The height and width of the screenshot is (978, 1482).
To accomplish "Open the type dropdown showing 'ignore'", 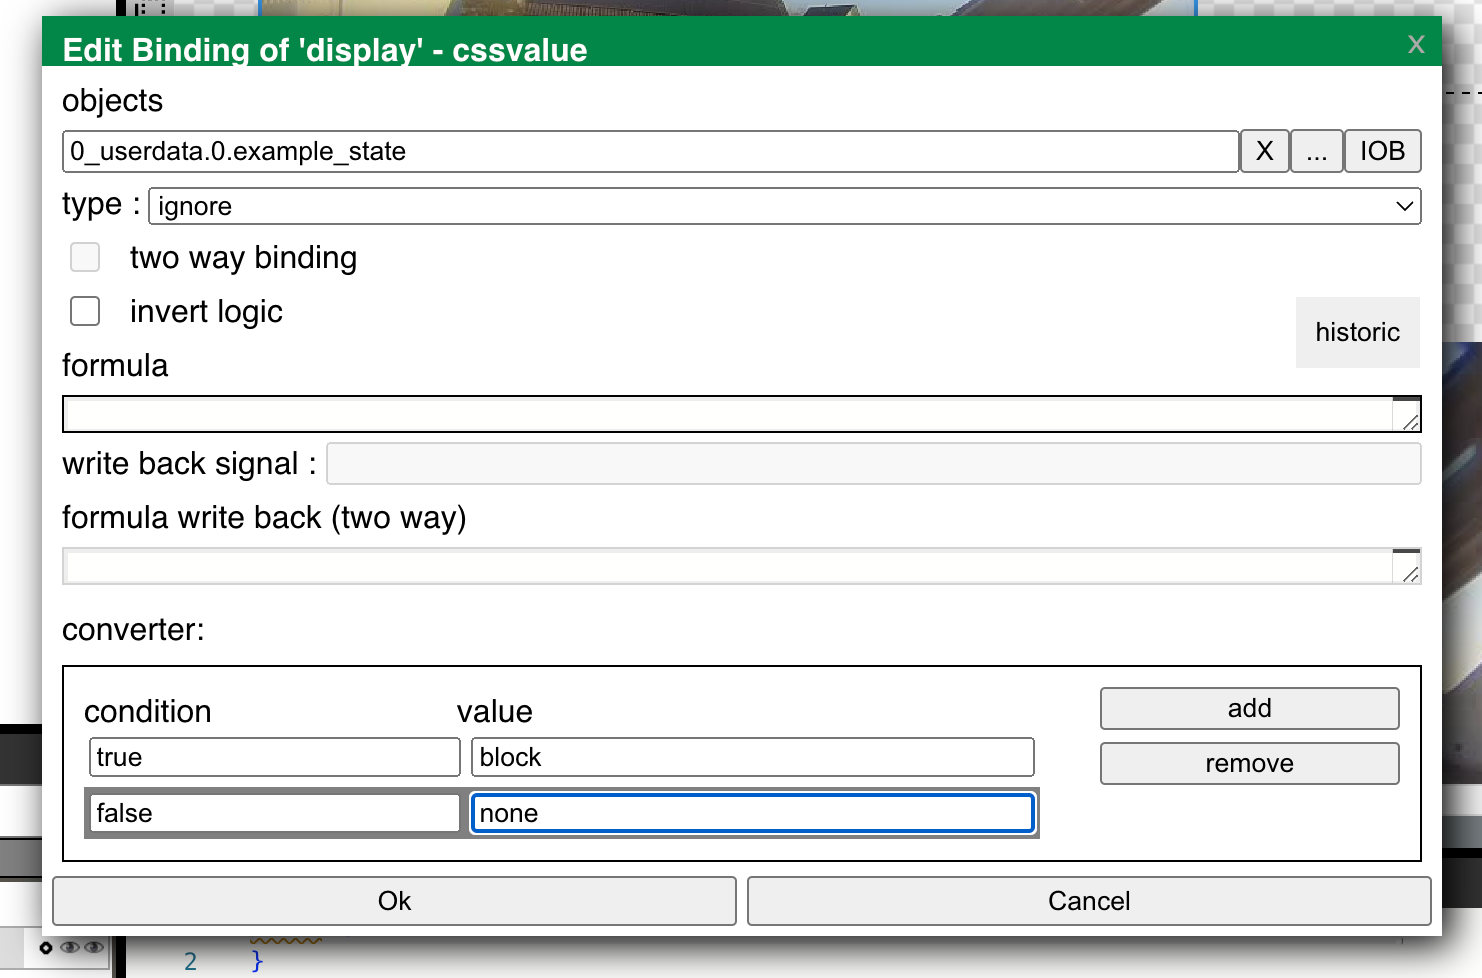I will [784, 206].
